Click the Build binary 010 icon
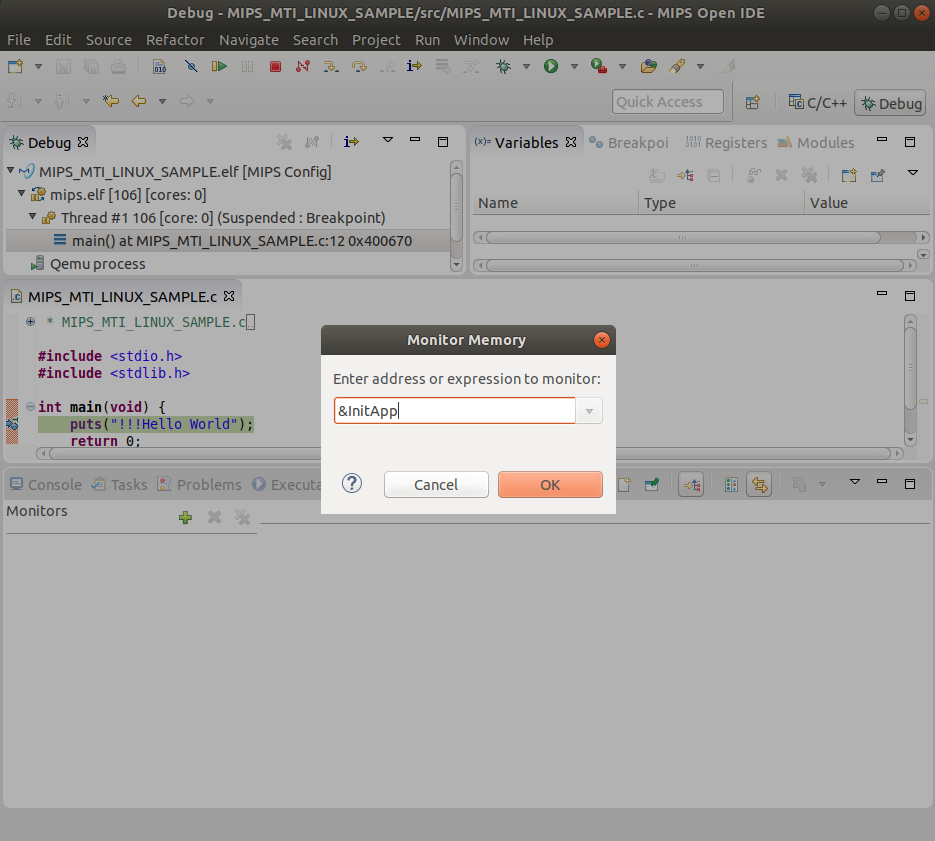 tap(159, 66)
